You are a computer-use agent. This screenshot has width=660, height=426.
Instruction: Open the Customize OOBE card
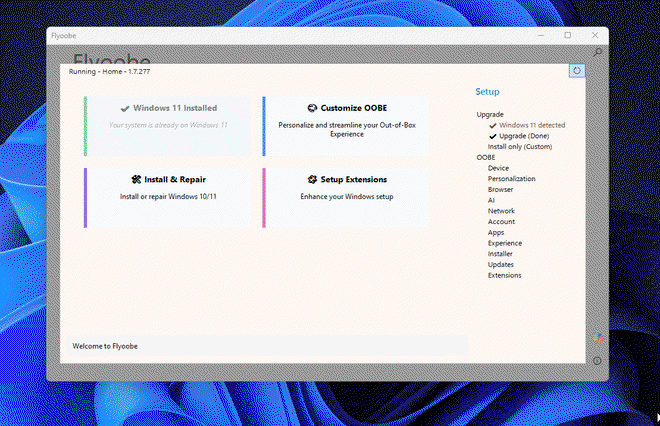(346, 126)
